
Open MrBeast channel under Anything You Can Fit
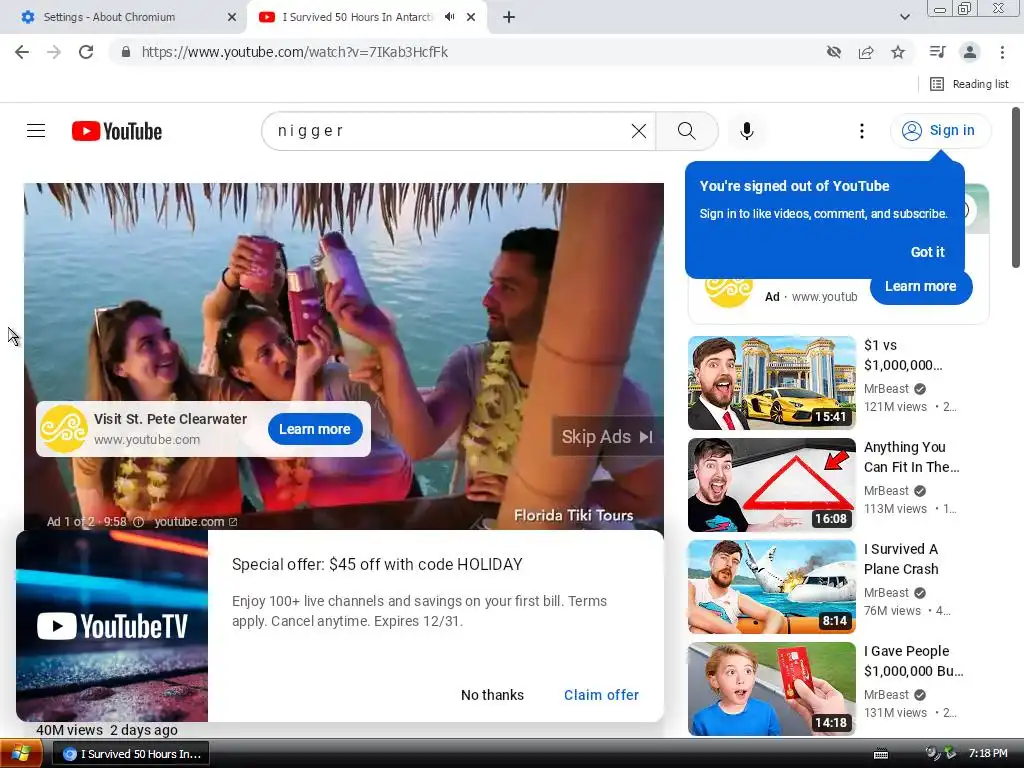886,490
